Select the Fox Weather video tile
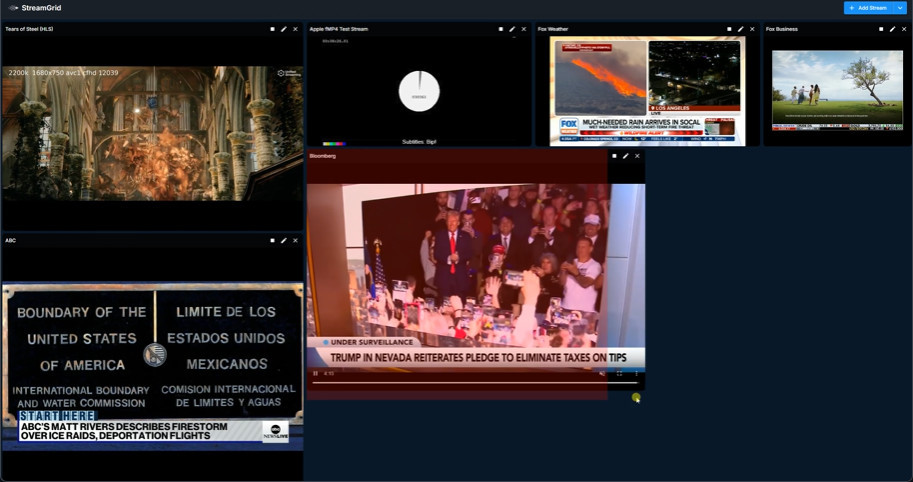Viewport: 913px width, 482px height. coord(647,91)
